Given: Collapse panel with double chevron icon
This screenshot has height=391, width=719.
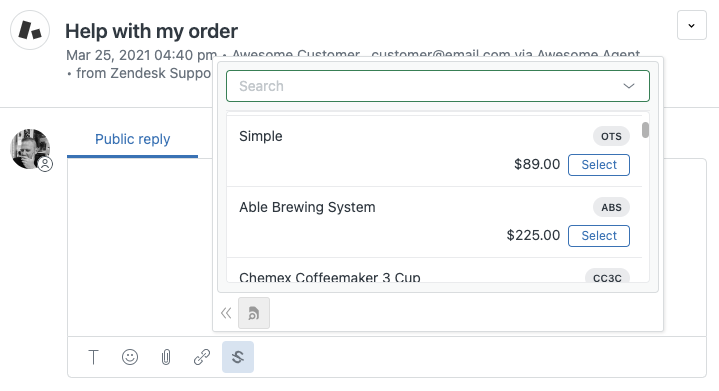Looking at the screenshot, I should (x=226, y=313).
